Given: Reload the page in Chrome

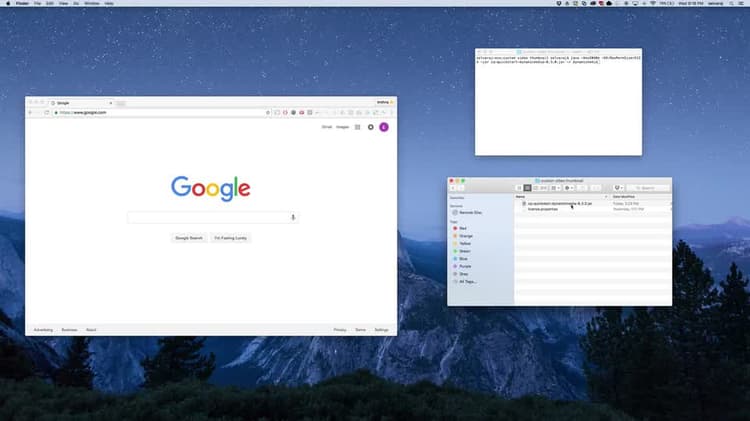Looking at the screenshot, I should pos(46,112).
